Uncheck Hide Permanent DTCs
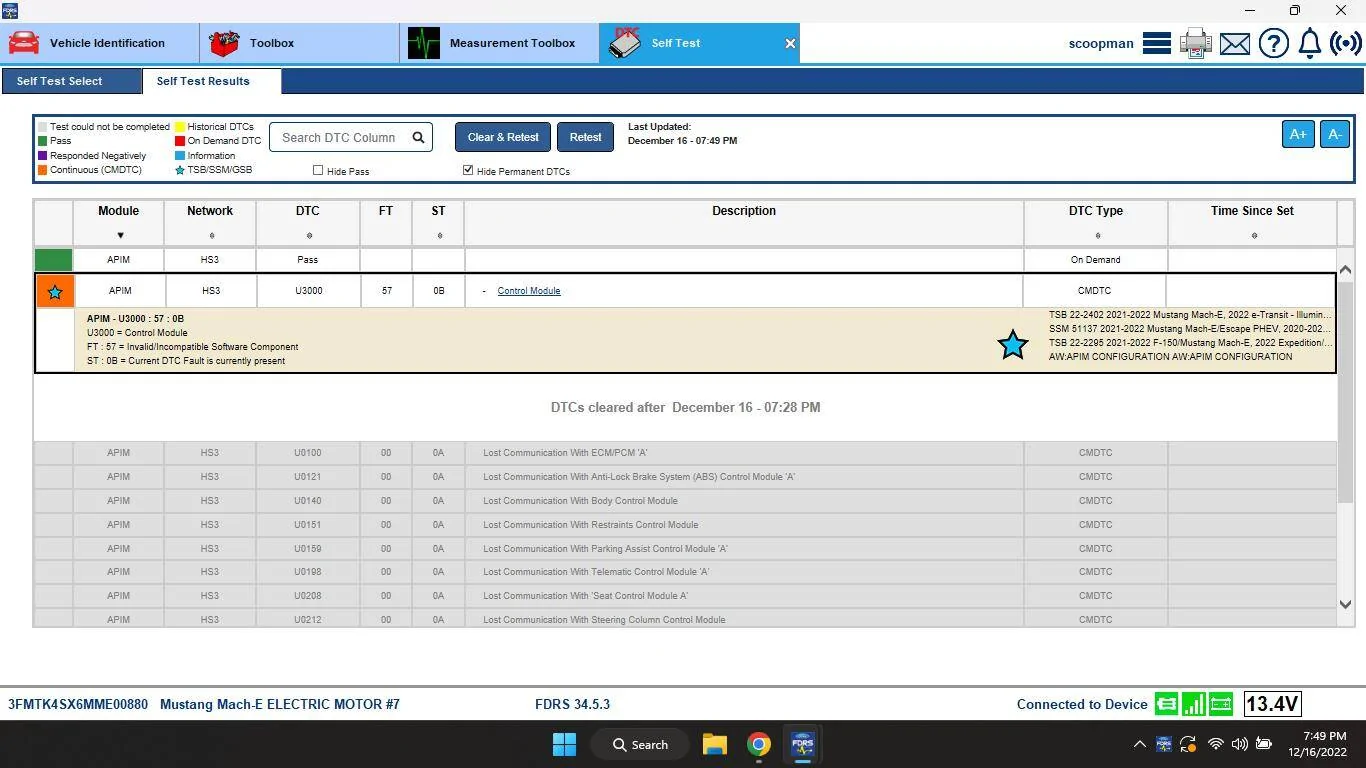The image size is (1366, 768). coord(468,170)
